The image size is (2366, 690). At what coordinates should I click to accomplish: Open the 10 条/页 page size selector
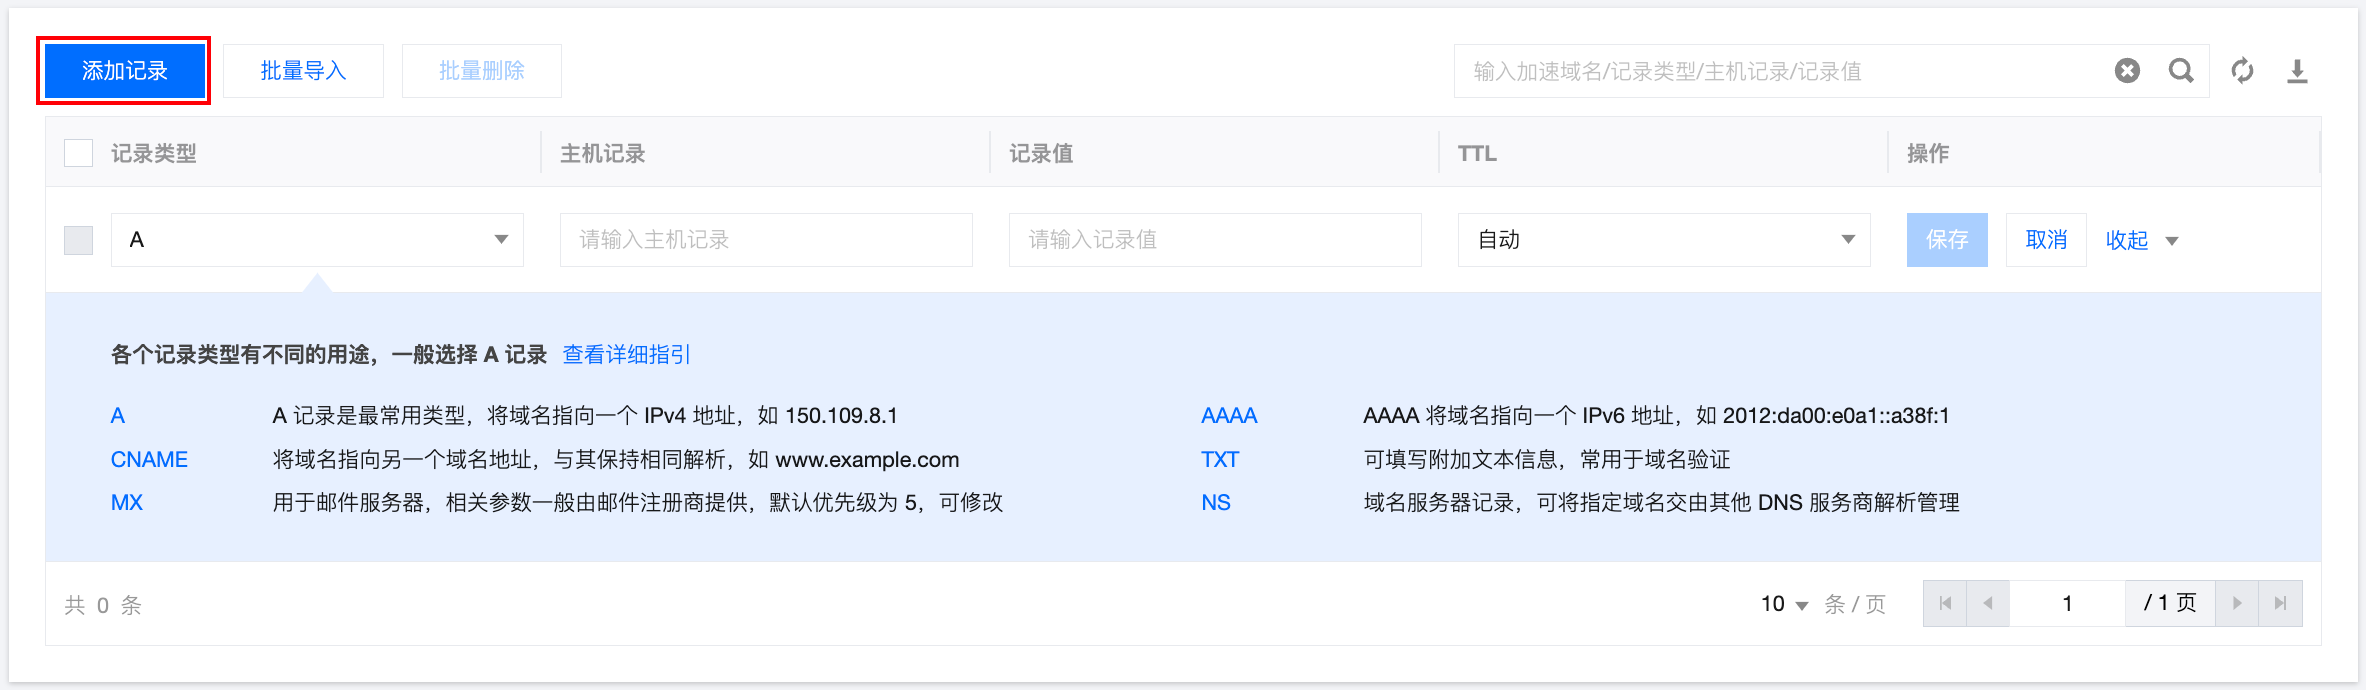click(1784, 604)
